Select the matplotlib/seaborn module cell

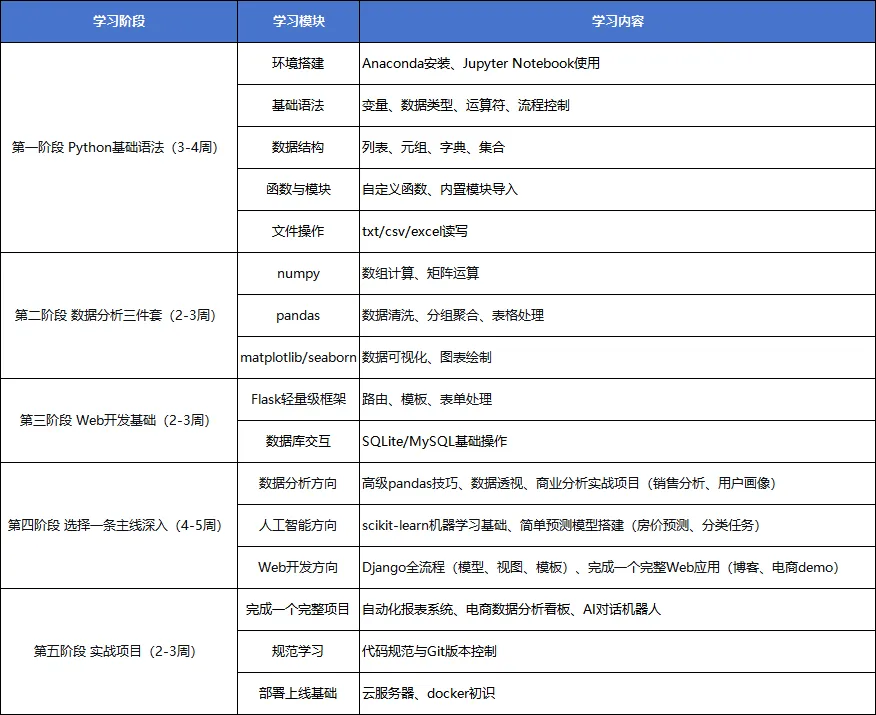(x=298, y=358)
